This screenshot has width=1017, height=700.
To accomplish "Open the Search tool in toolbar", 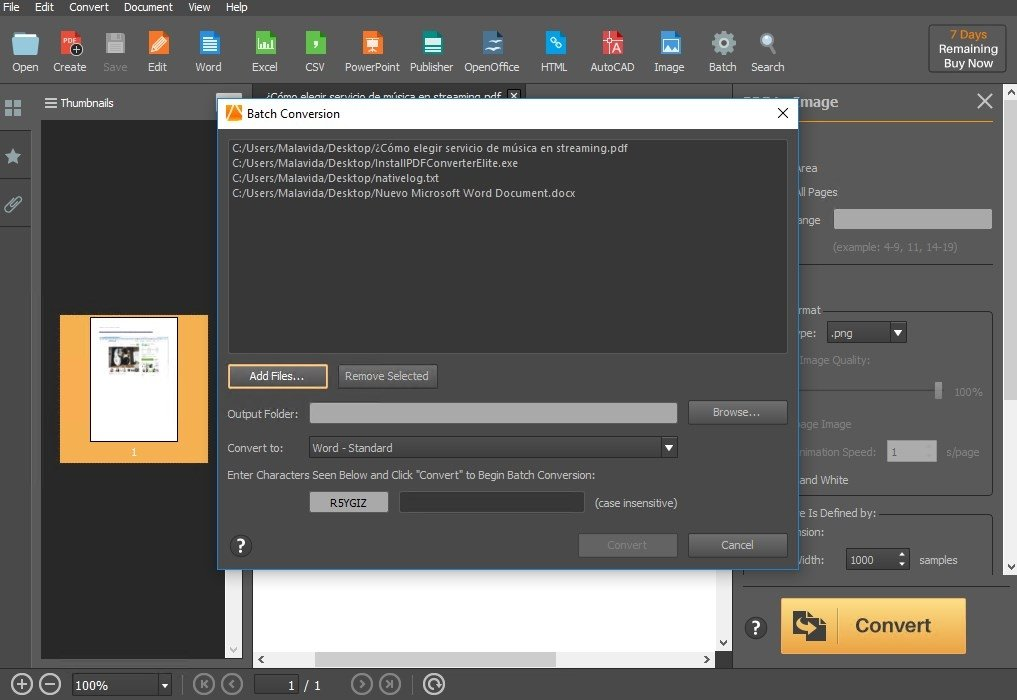I will pos(768,52).
